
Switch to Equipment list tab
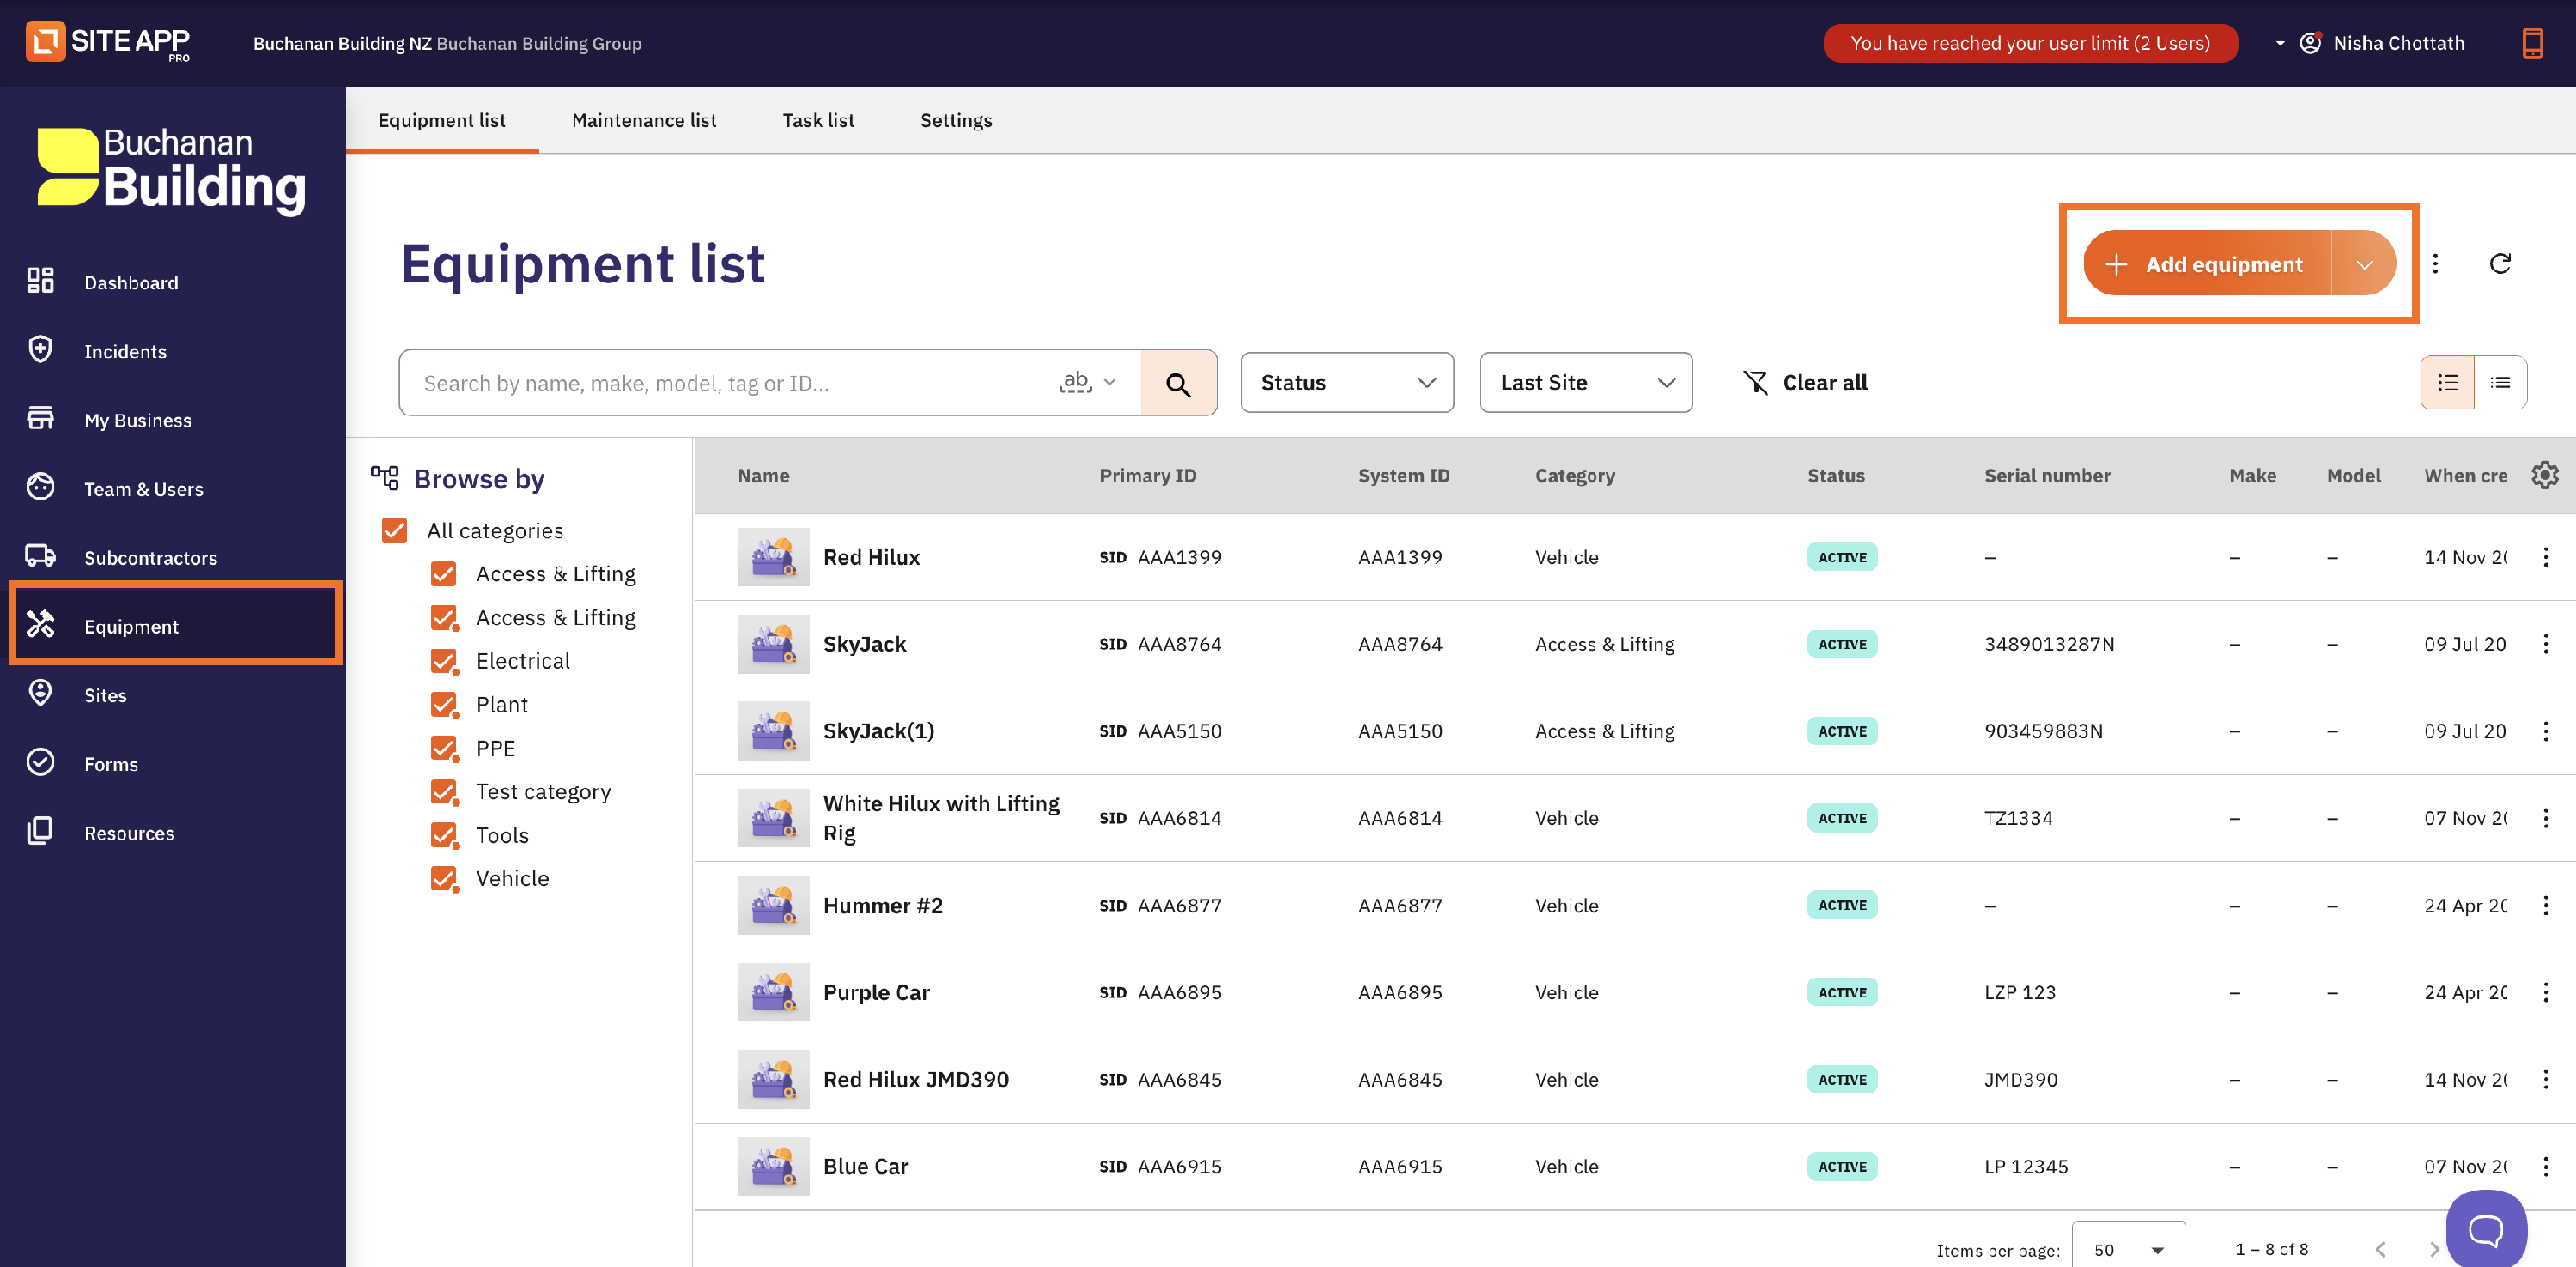coord(442,121)
